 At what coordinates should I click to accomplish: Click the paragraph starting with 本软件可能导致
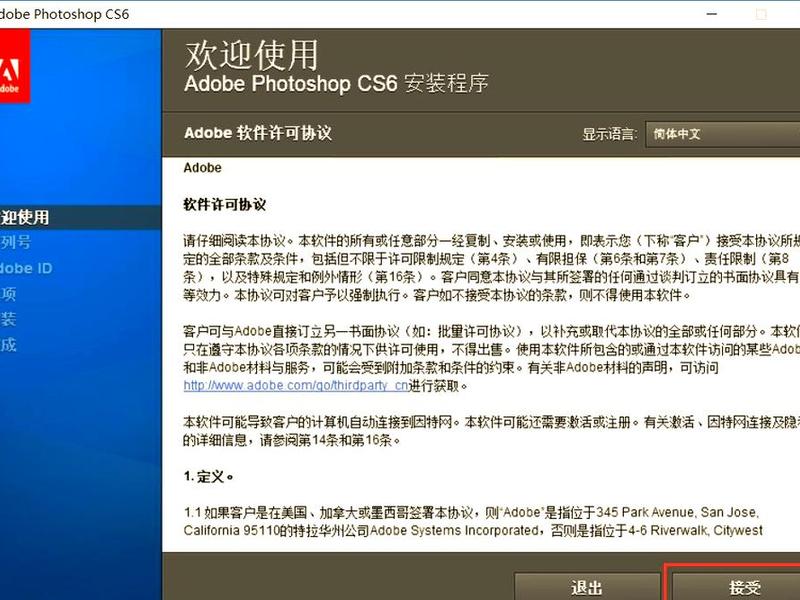coord(491,431)
